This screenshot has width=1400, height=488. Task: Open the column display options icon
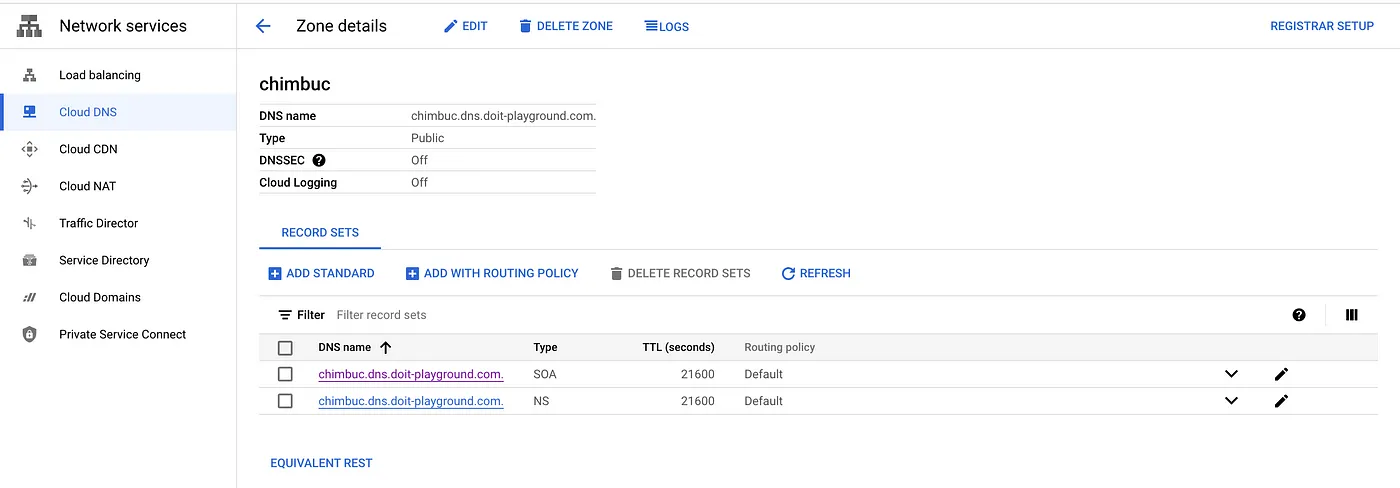[1352, 315]
